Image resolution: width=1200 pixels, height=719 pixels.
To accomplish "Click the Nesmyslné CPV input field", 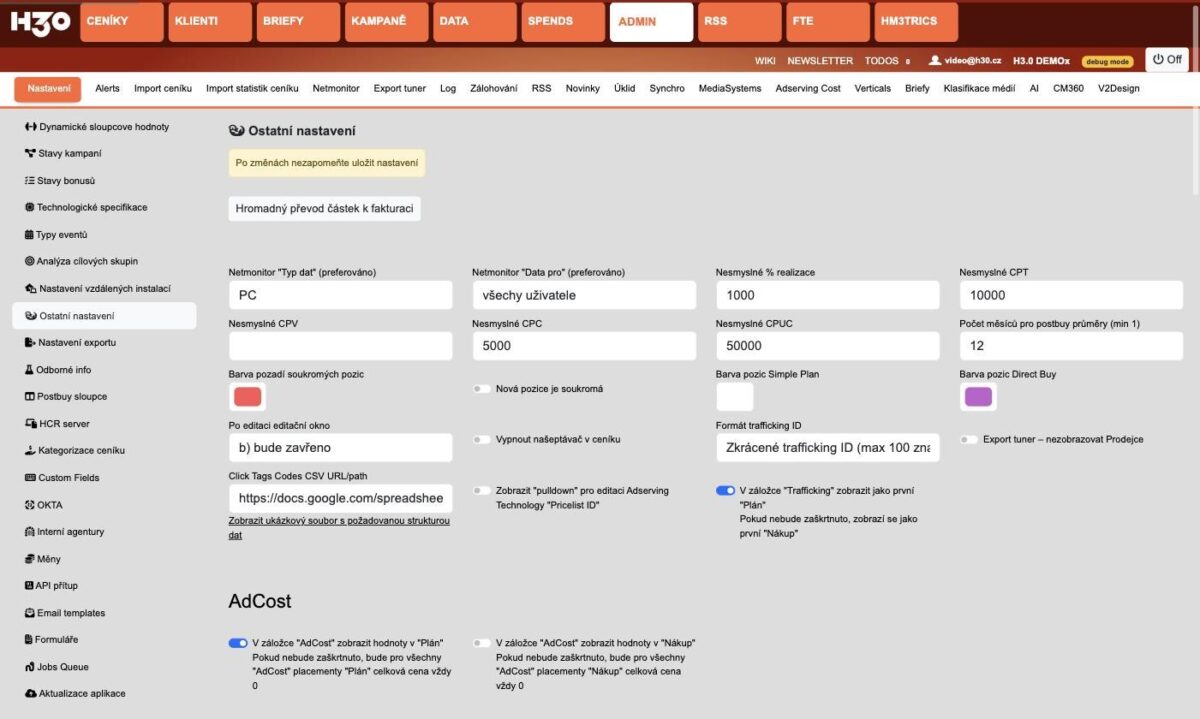I will pyautogui.click(x=341, y=346).
